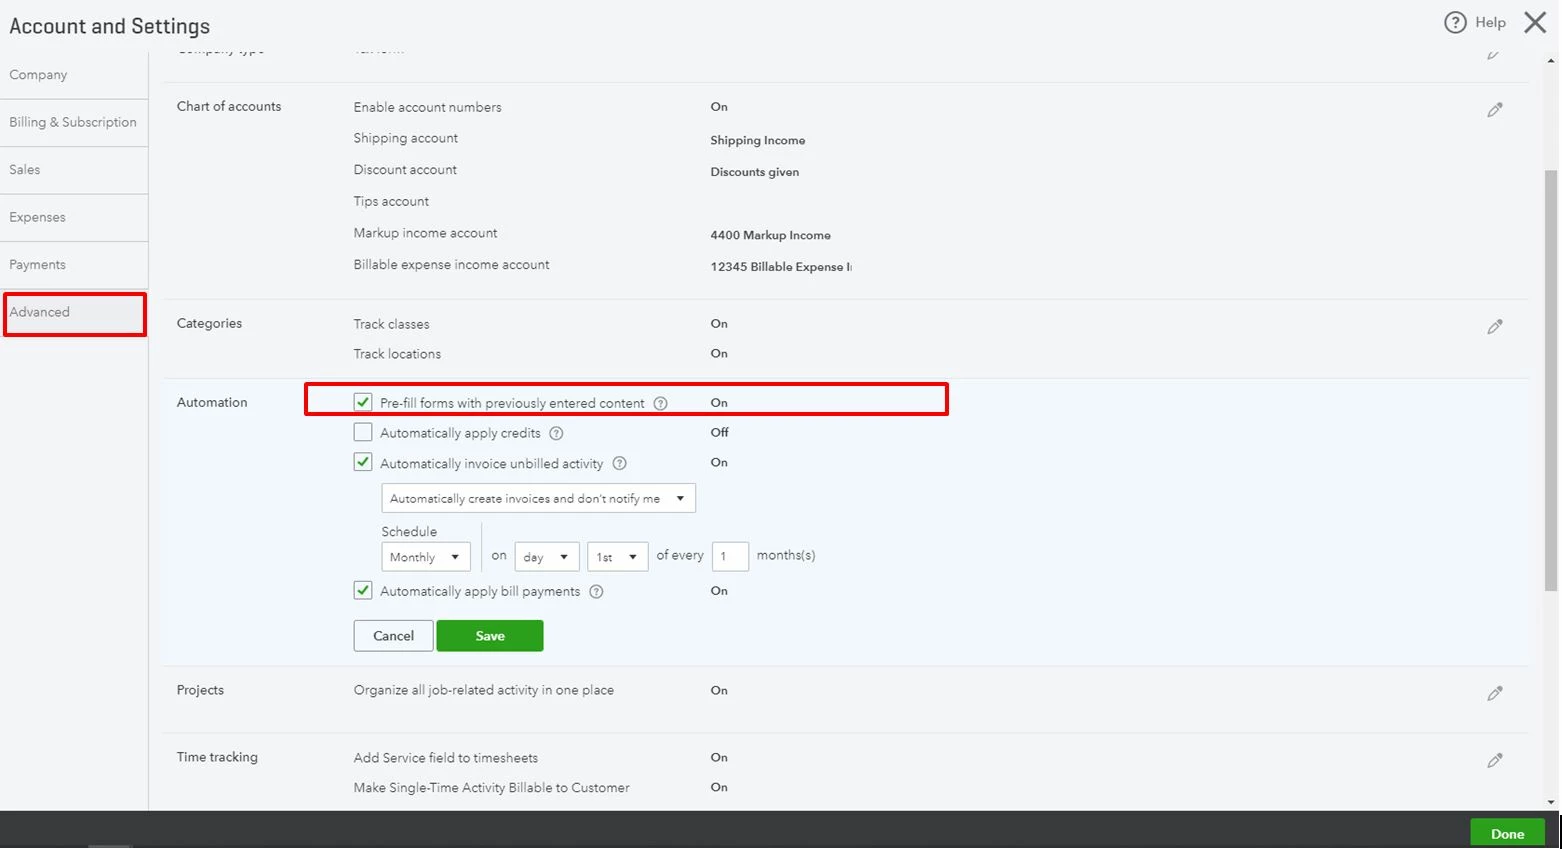1562x849 pixels.
Task: Edit the Chart of accounts section pencil
Action: [x=1494, y=110]
